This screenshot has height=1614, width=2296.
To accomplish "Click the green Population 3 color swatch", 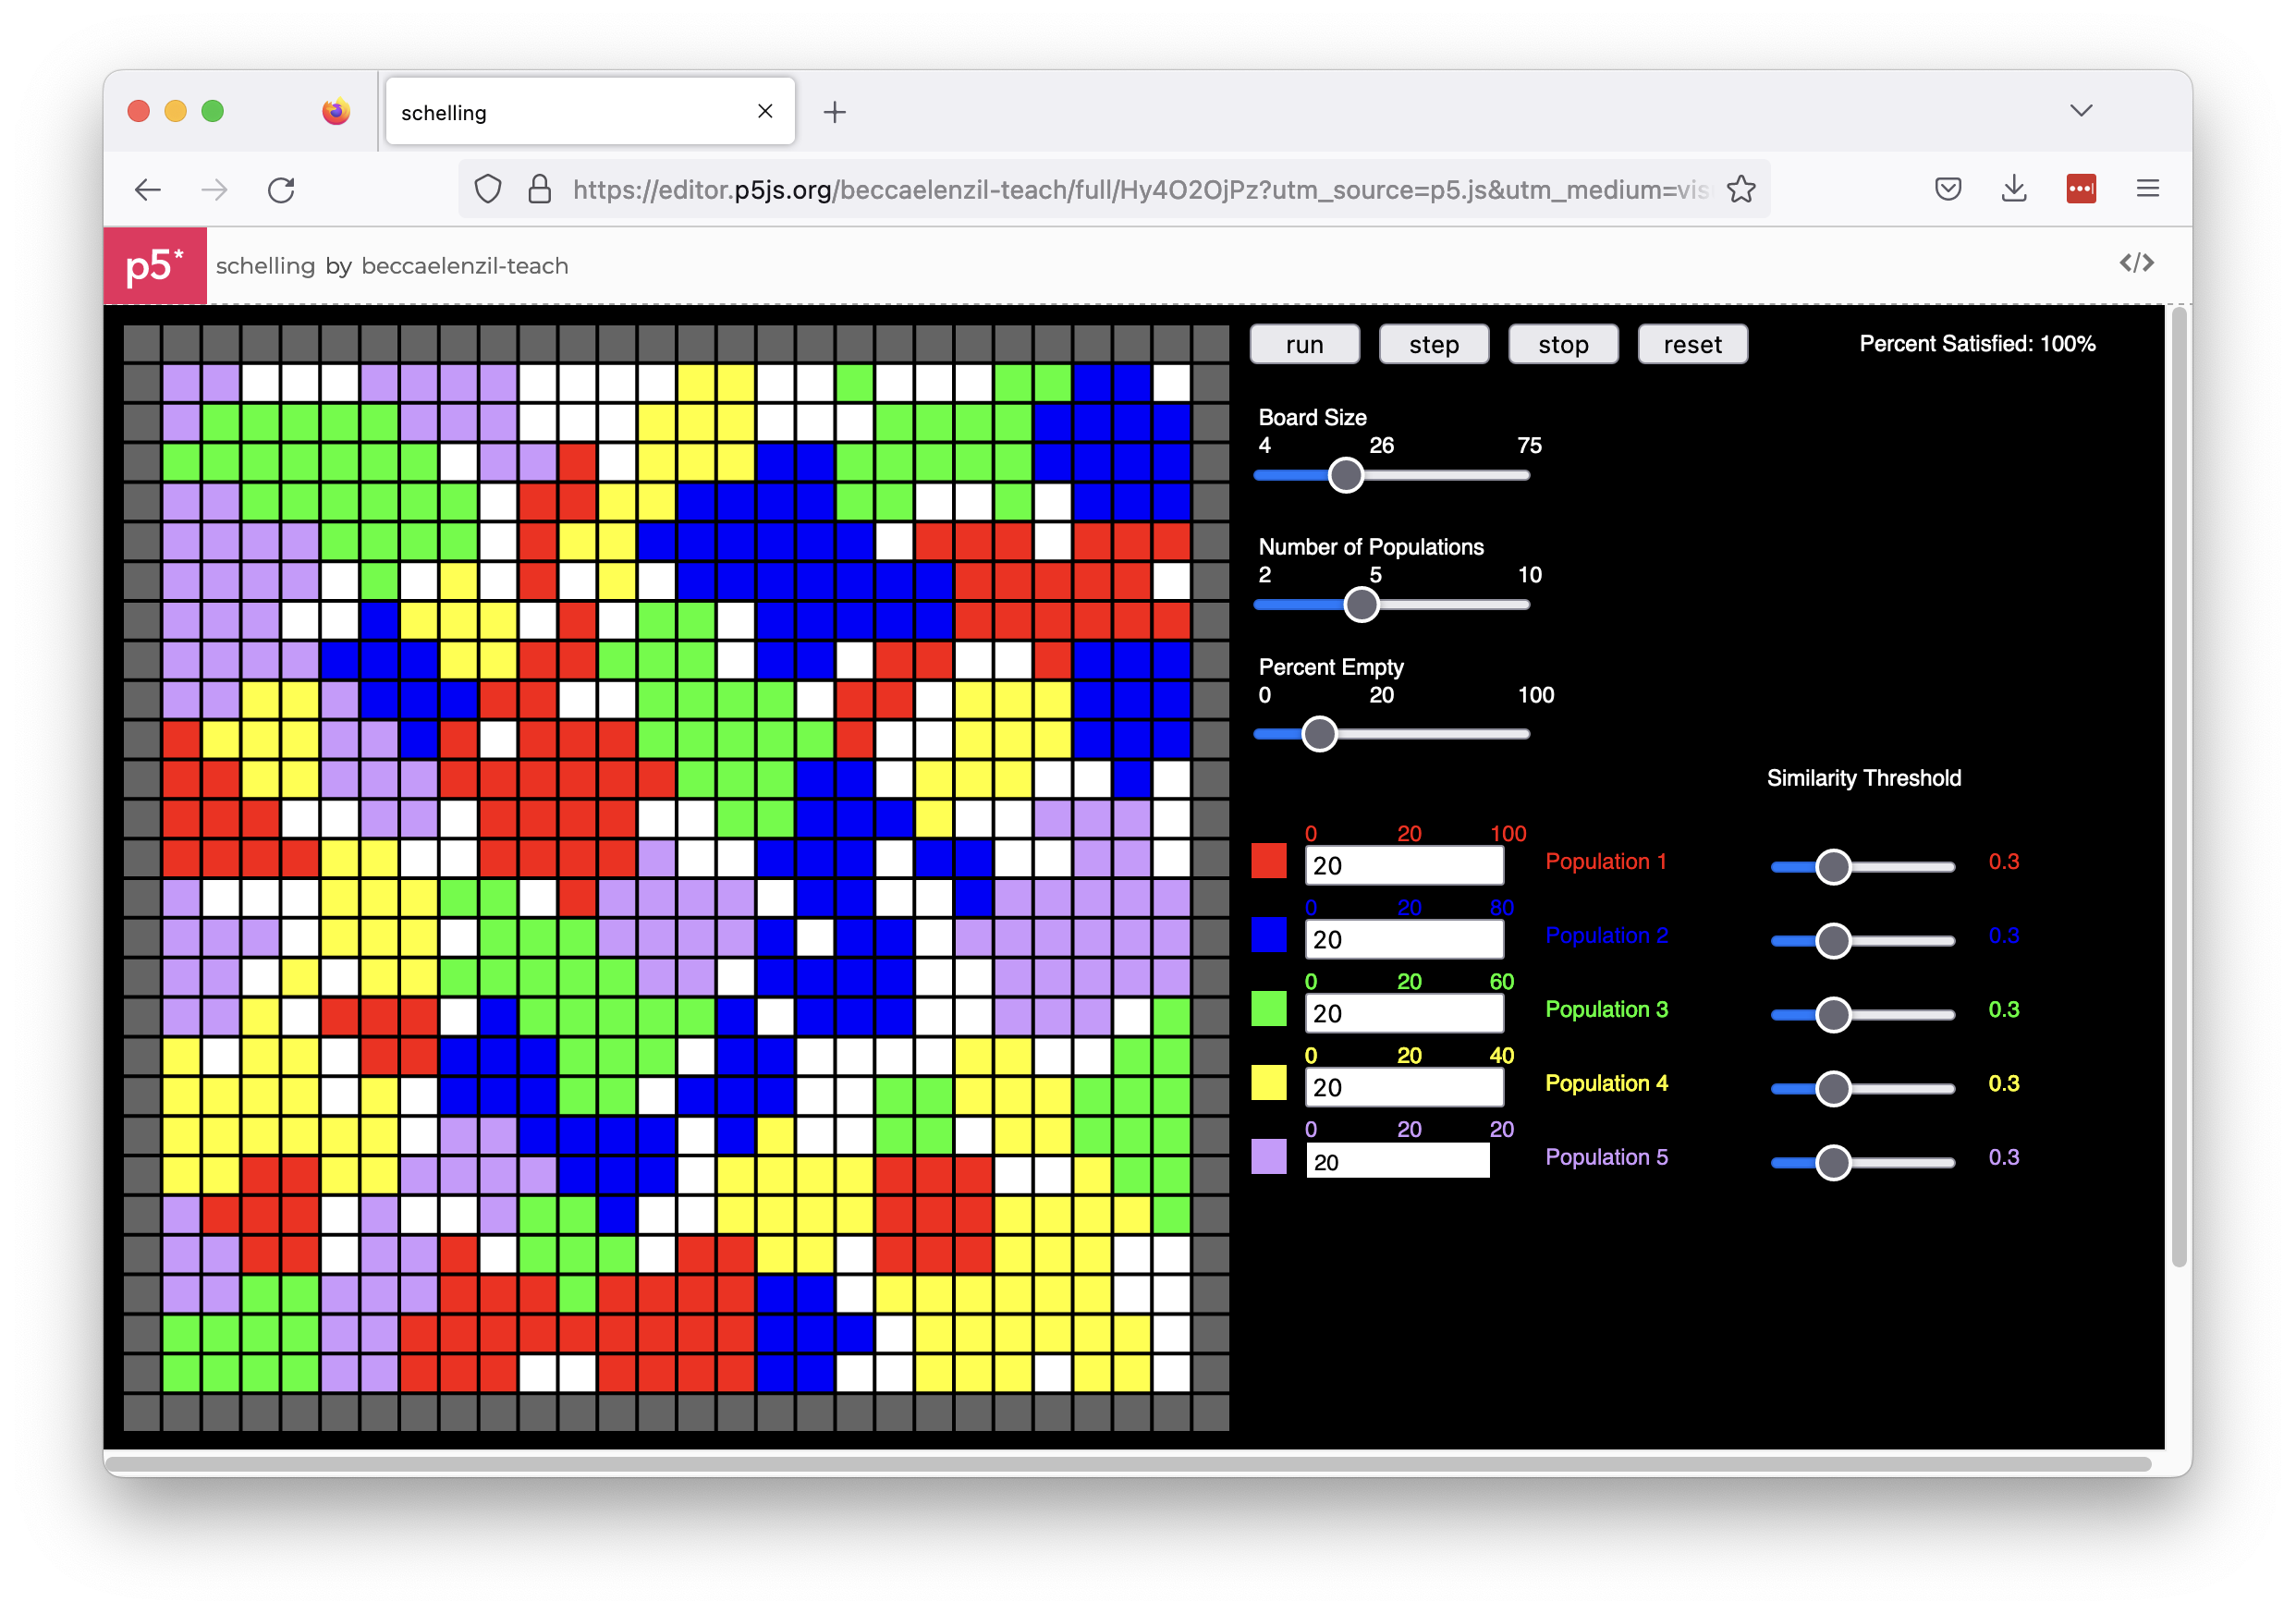I will coord(1268,1009).
